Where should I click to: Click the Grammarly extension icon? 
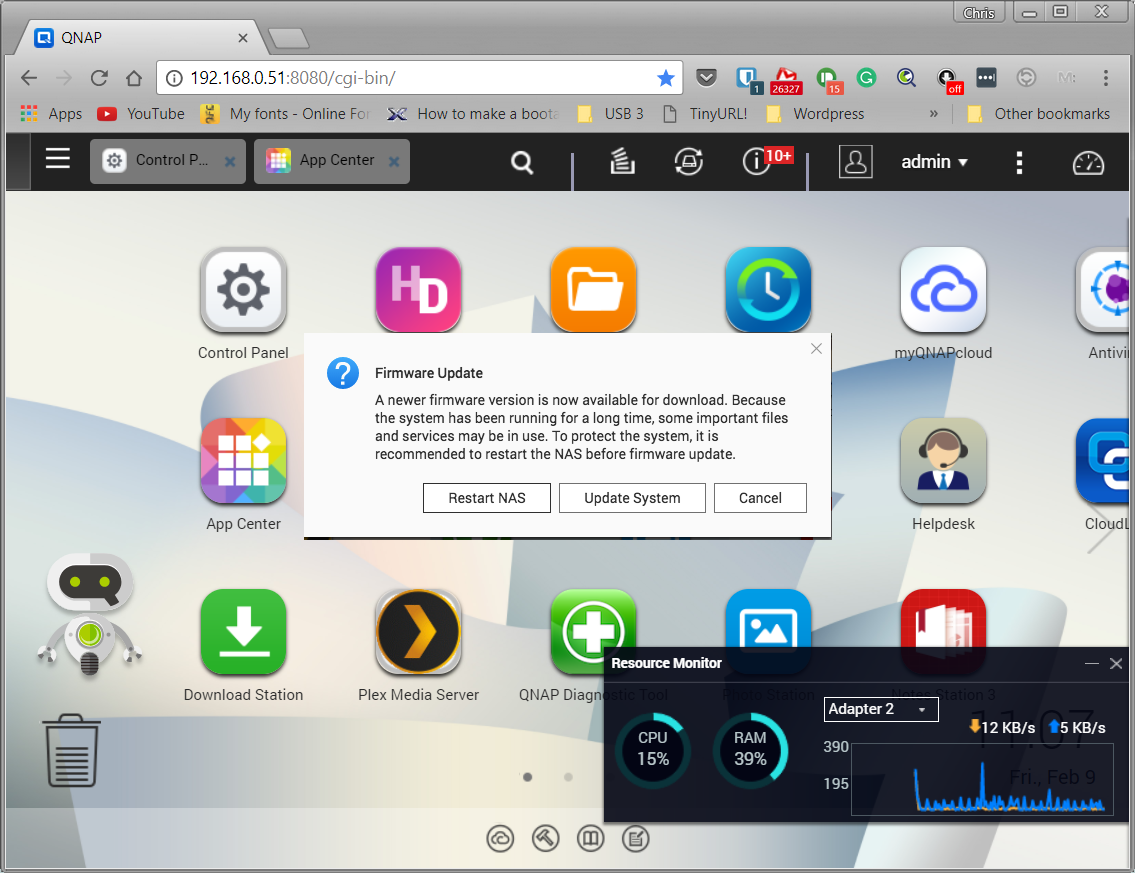coord(866,77)
